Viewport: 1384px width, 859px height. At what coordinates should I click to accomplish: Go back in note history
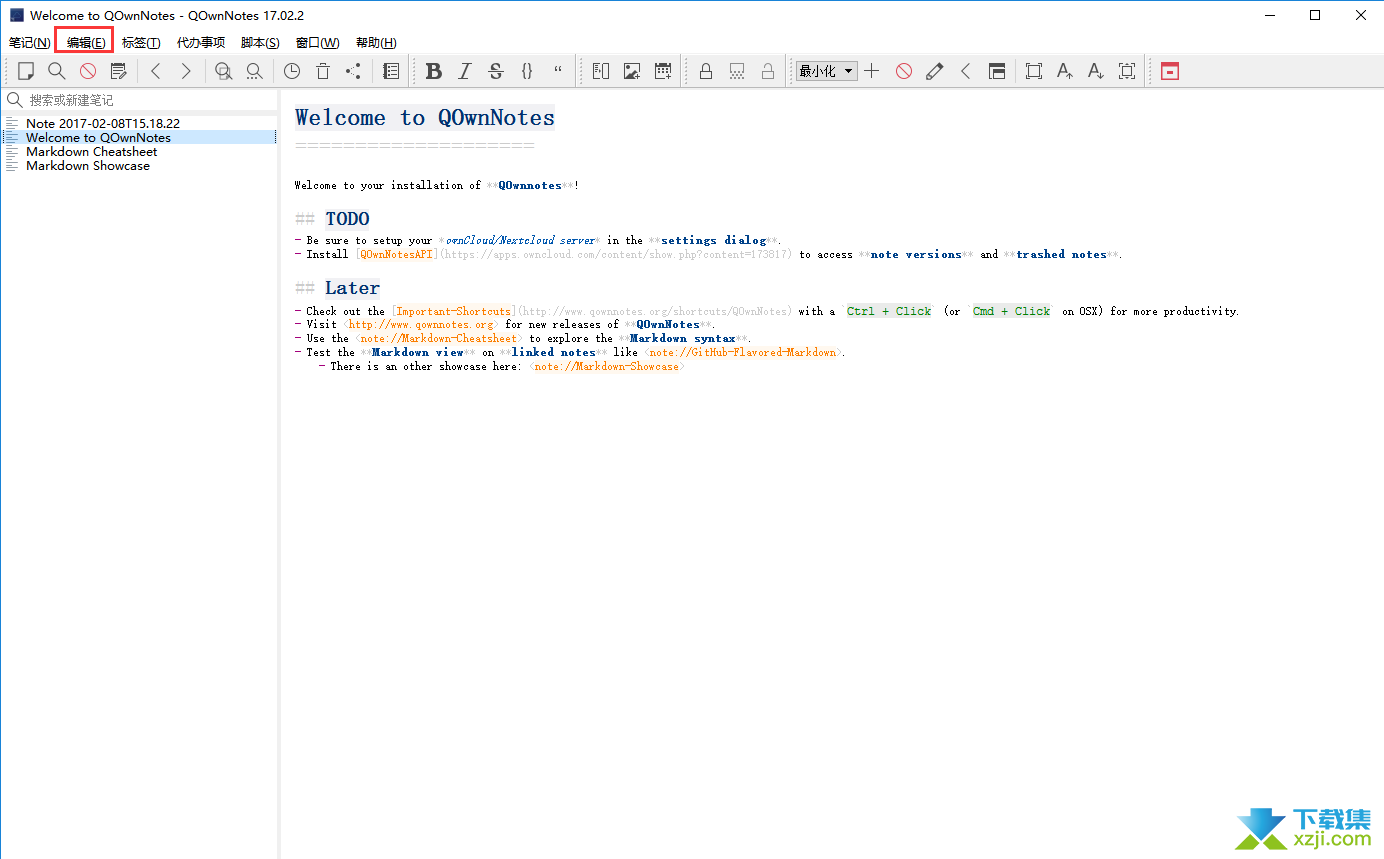[x=155, y=71]
